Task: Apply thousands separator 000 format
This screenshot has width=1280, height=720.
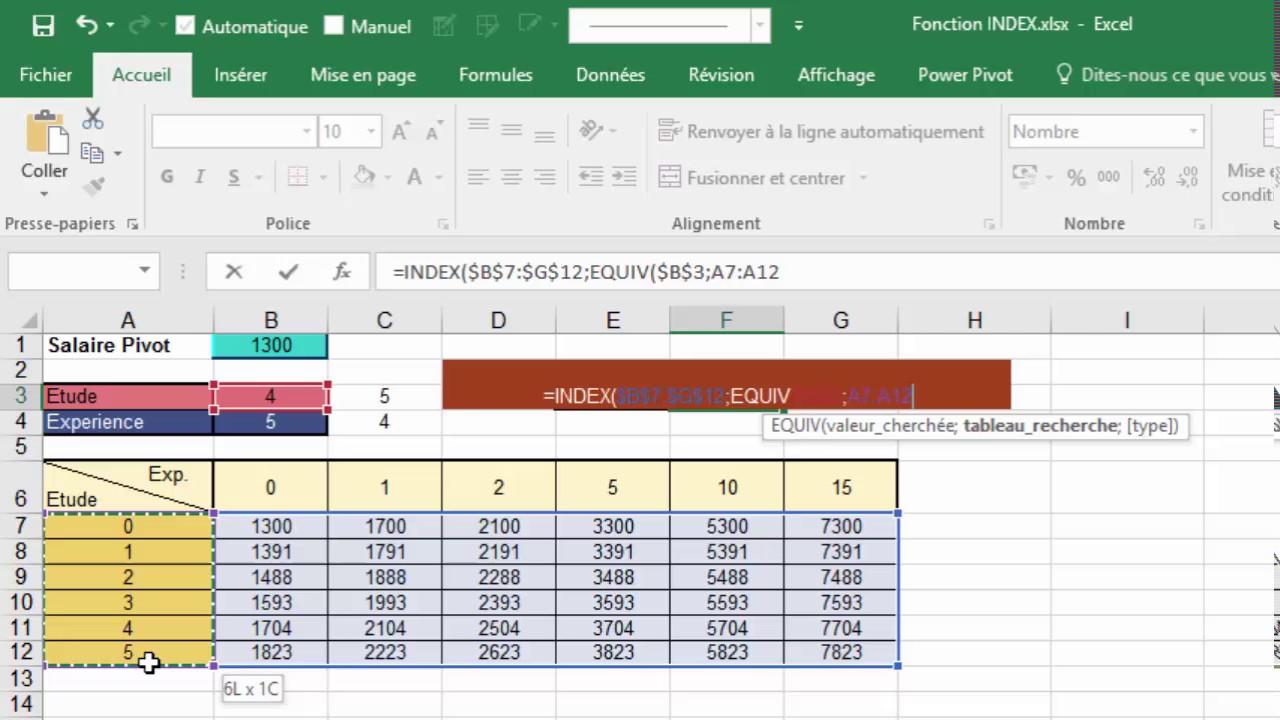Action: (x=1108, y=177)
